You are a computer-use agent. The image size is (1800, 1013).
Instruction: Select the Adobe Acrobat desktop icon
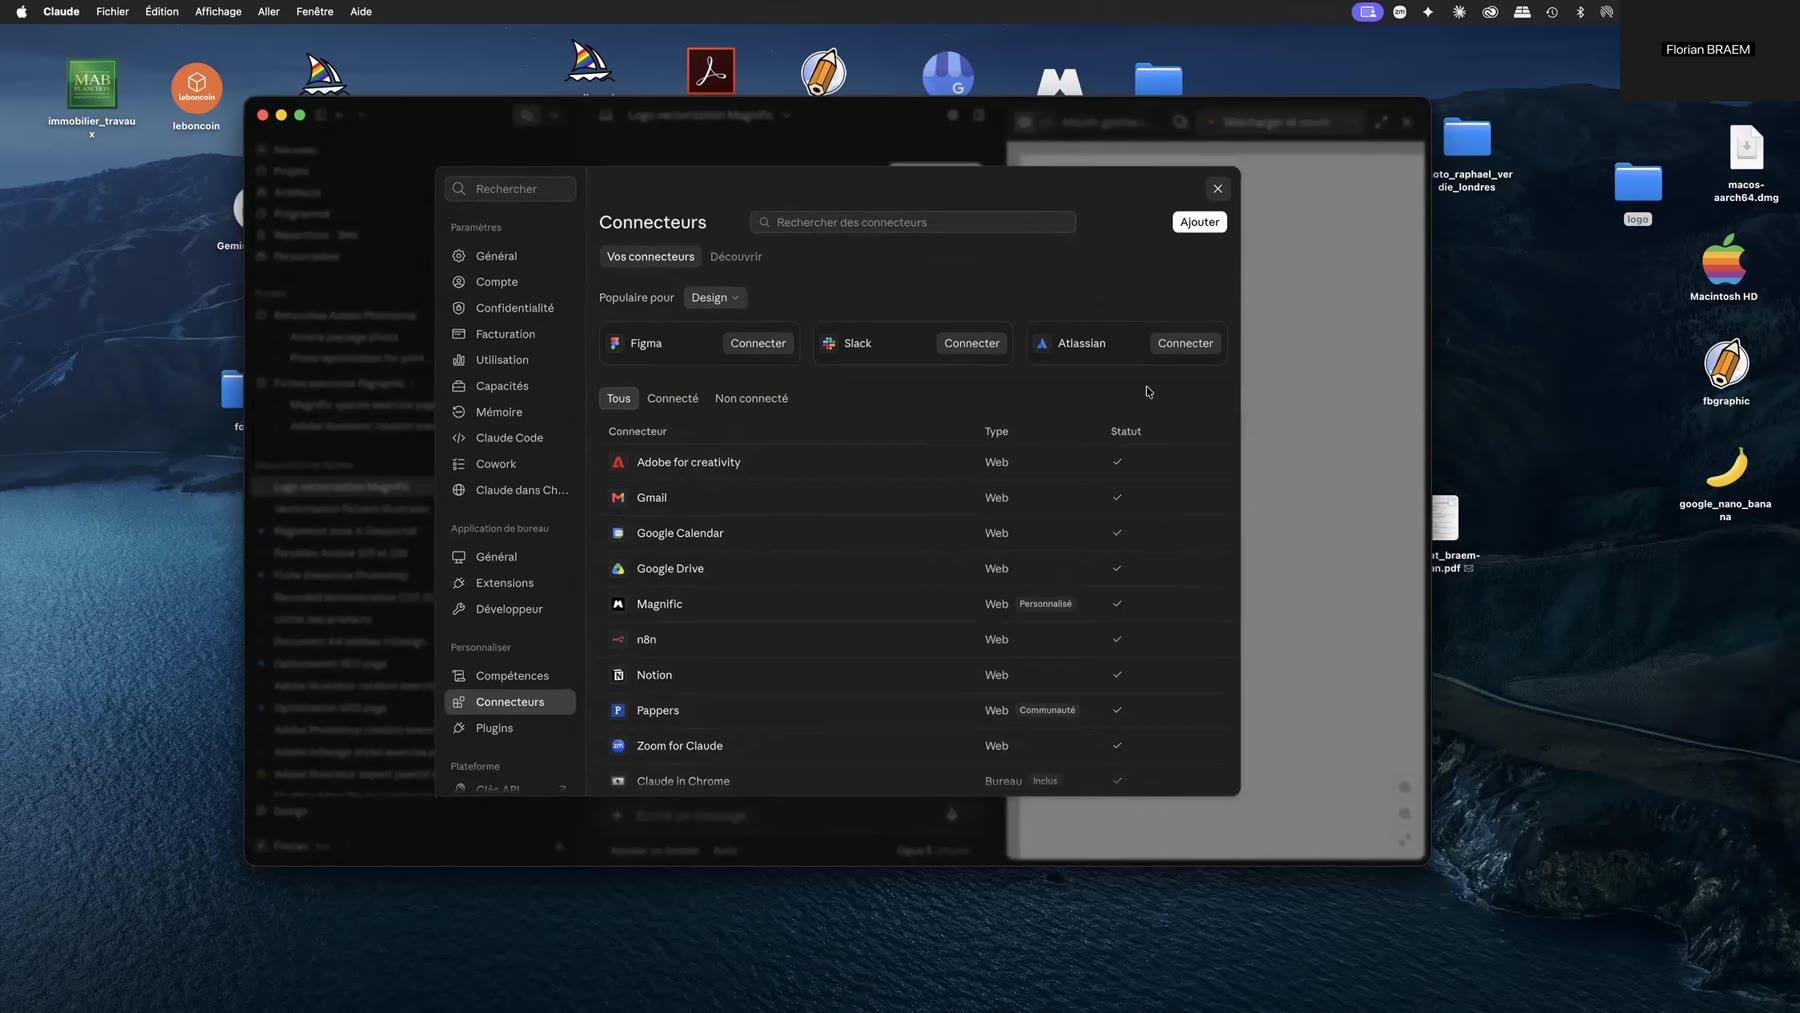point(711,71)
